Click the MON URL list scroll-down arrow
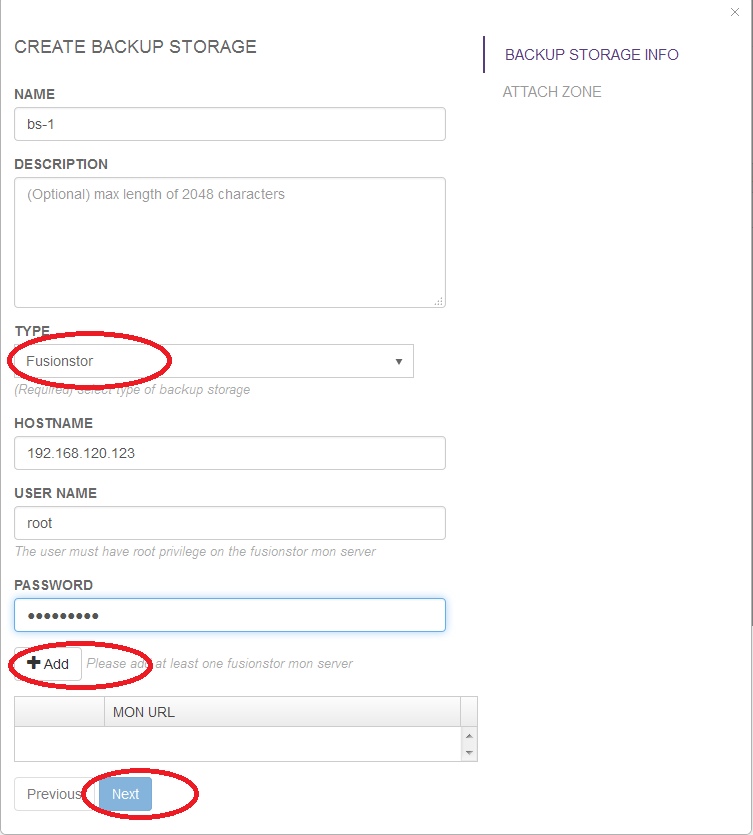753x835 pixels. [469, 752]
